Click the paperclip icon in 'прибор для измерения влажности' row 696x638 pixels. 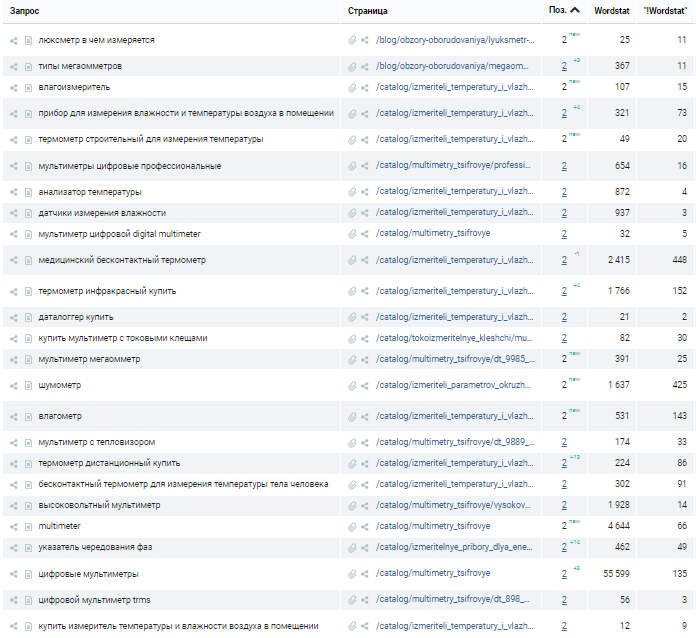(352, 114)
